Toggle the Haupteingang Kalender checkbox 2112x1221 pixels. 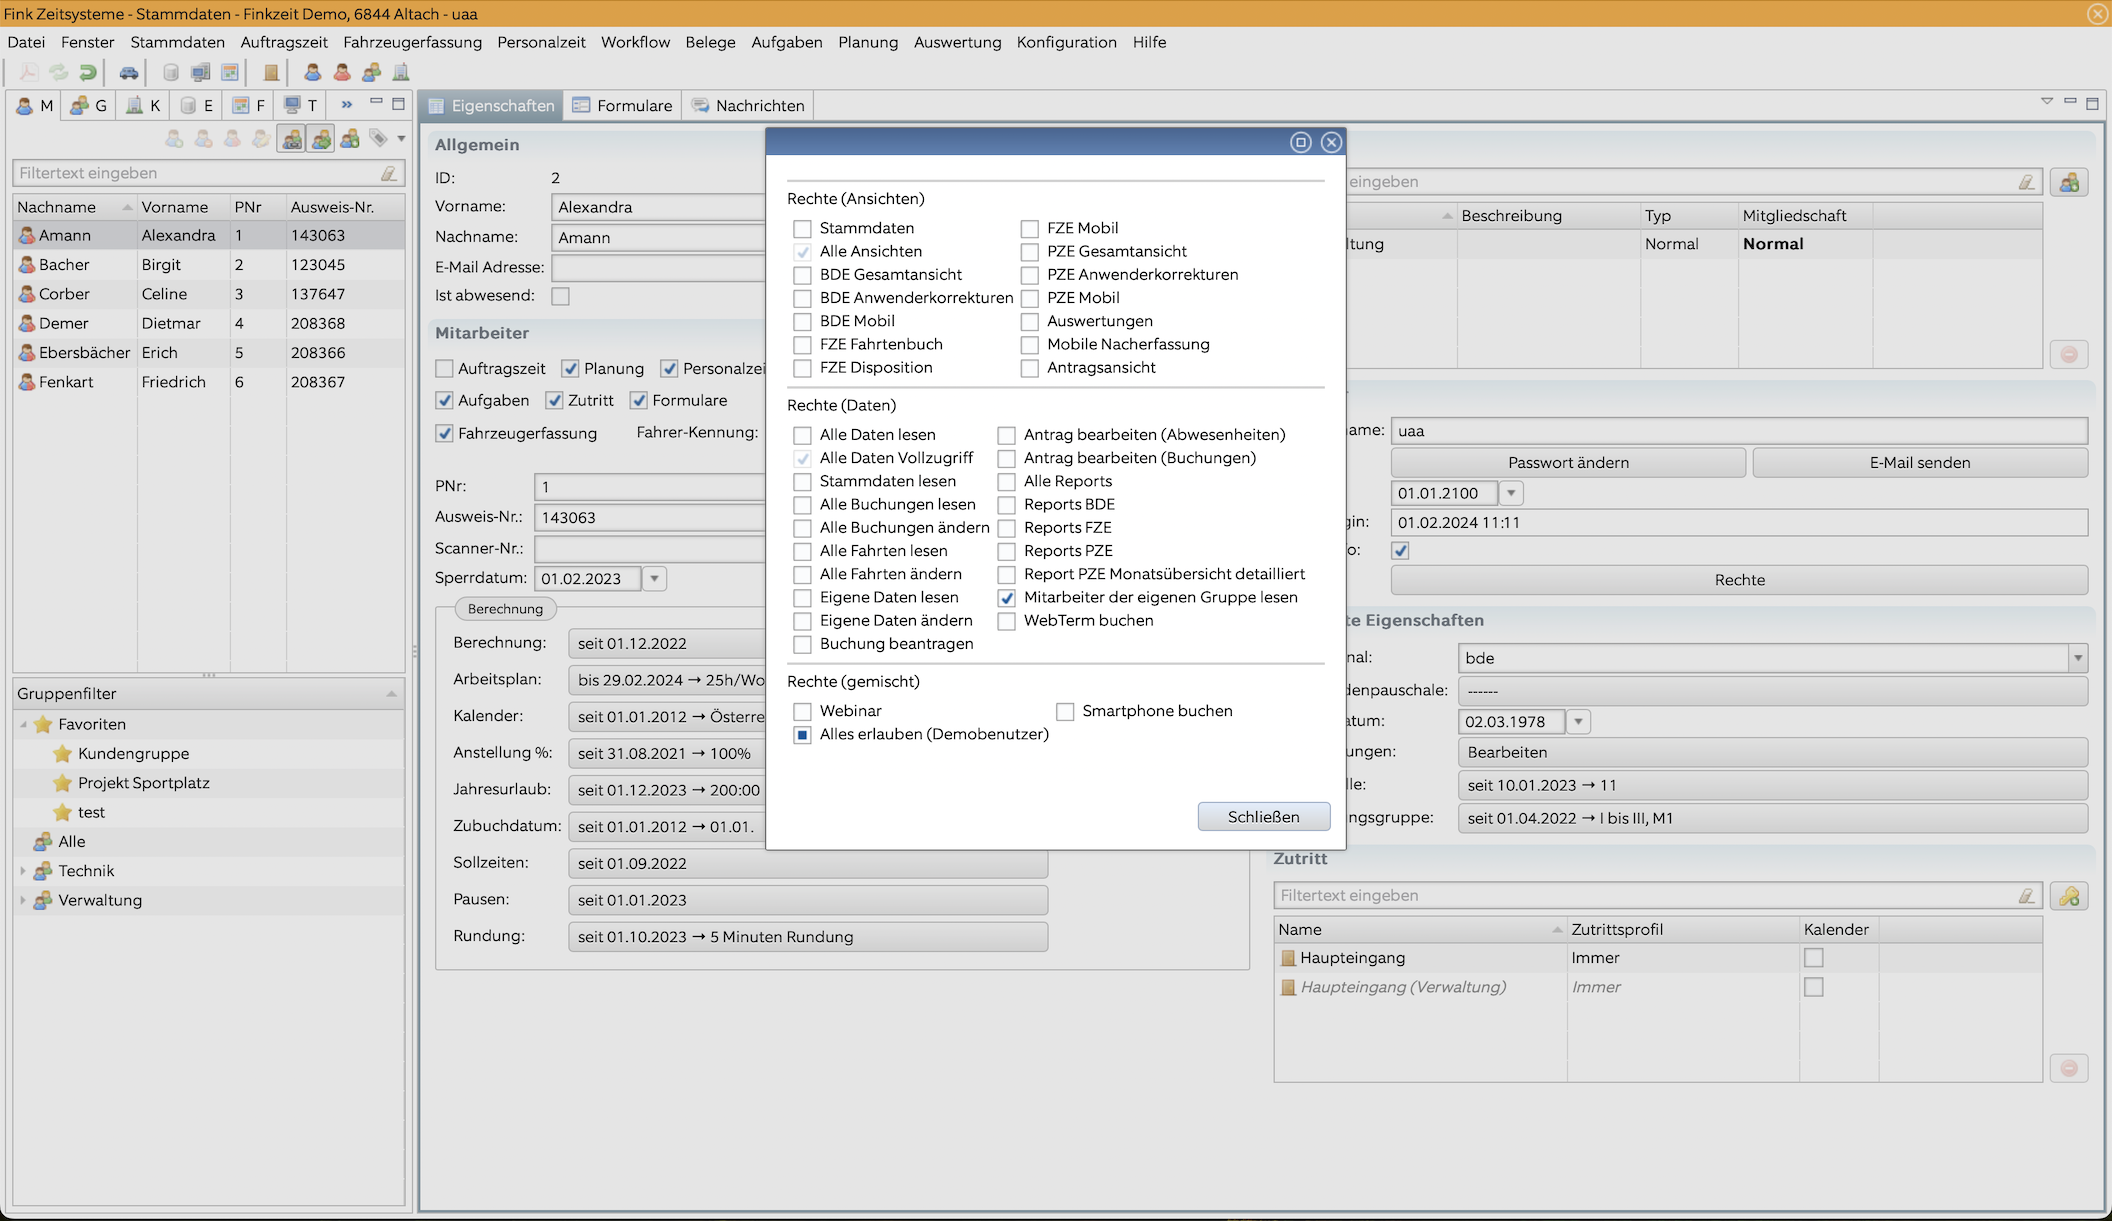[x=1813, y=958]
